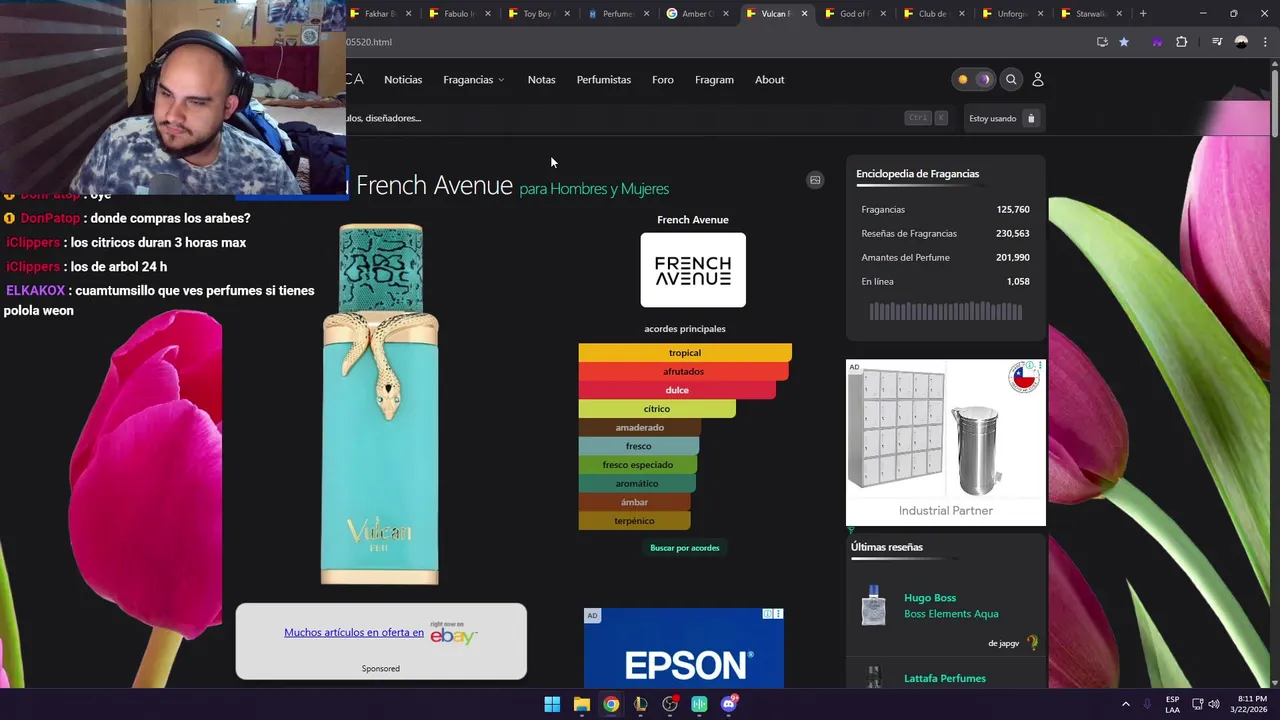The height and width of the screenshot is (720, 1280).
Task: Click the tropical accord bar
Action: 685,353
